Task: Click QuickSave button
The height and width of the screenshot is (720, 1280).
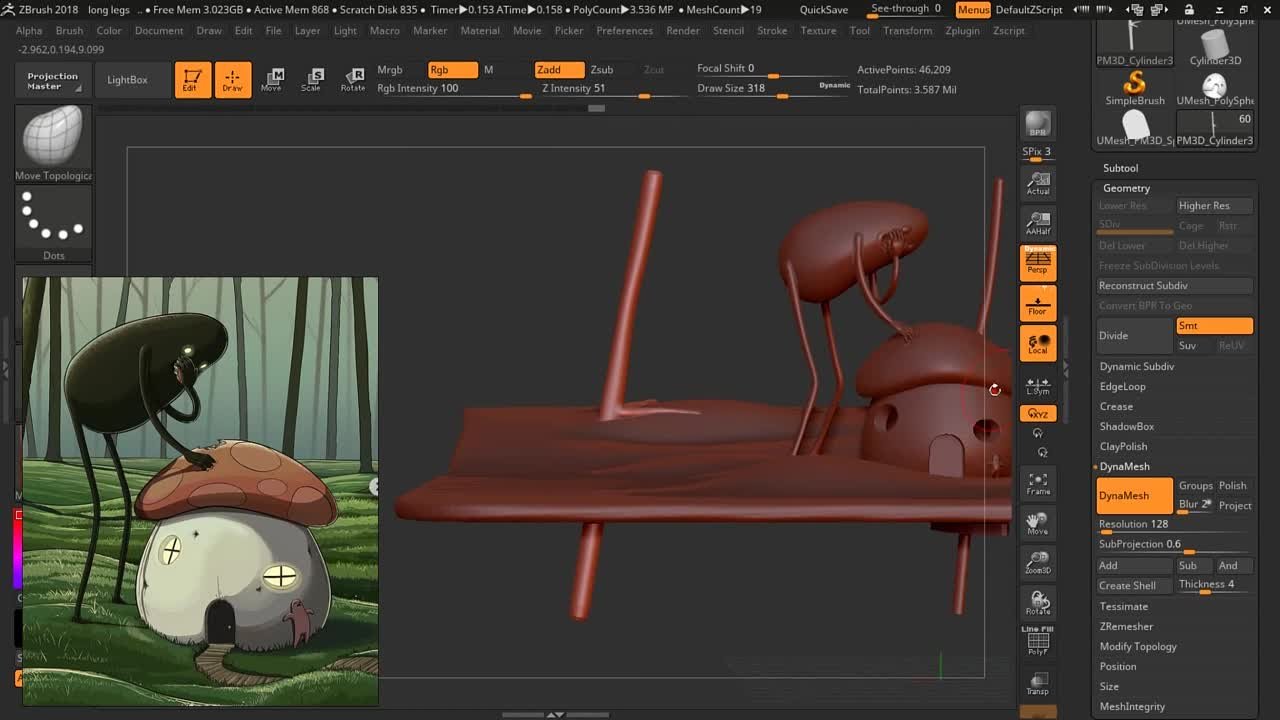Action: tap(824, 10)
